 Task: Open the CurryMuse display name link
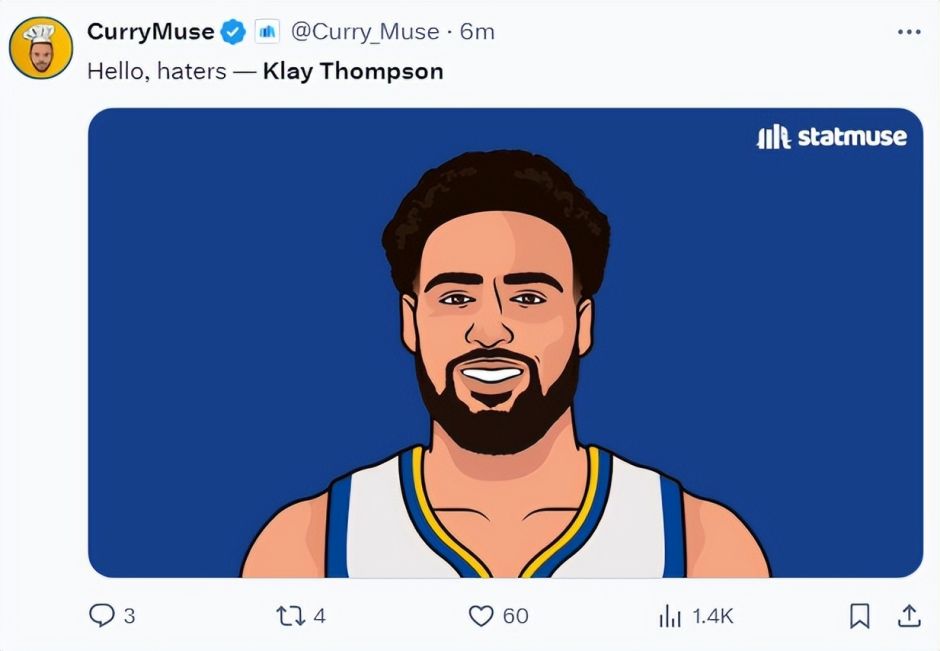(x=150, y=32)
